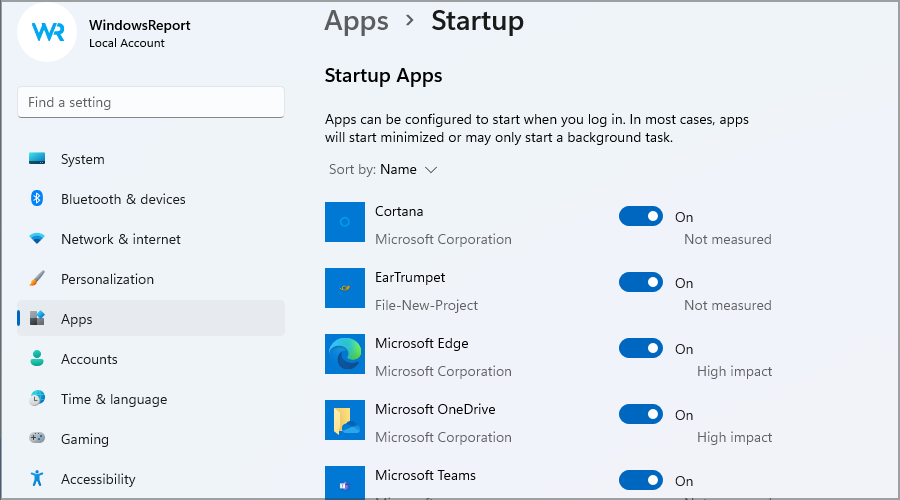Click the Microsoft OneDrive app icon
Screen dimensions: 900x500
pos(345,420)
